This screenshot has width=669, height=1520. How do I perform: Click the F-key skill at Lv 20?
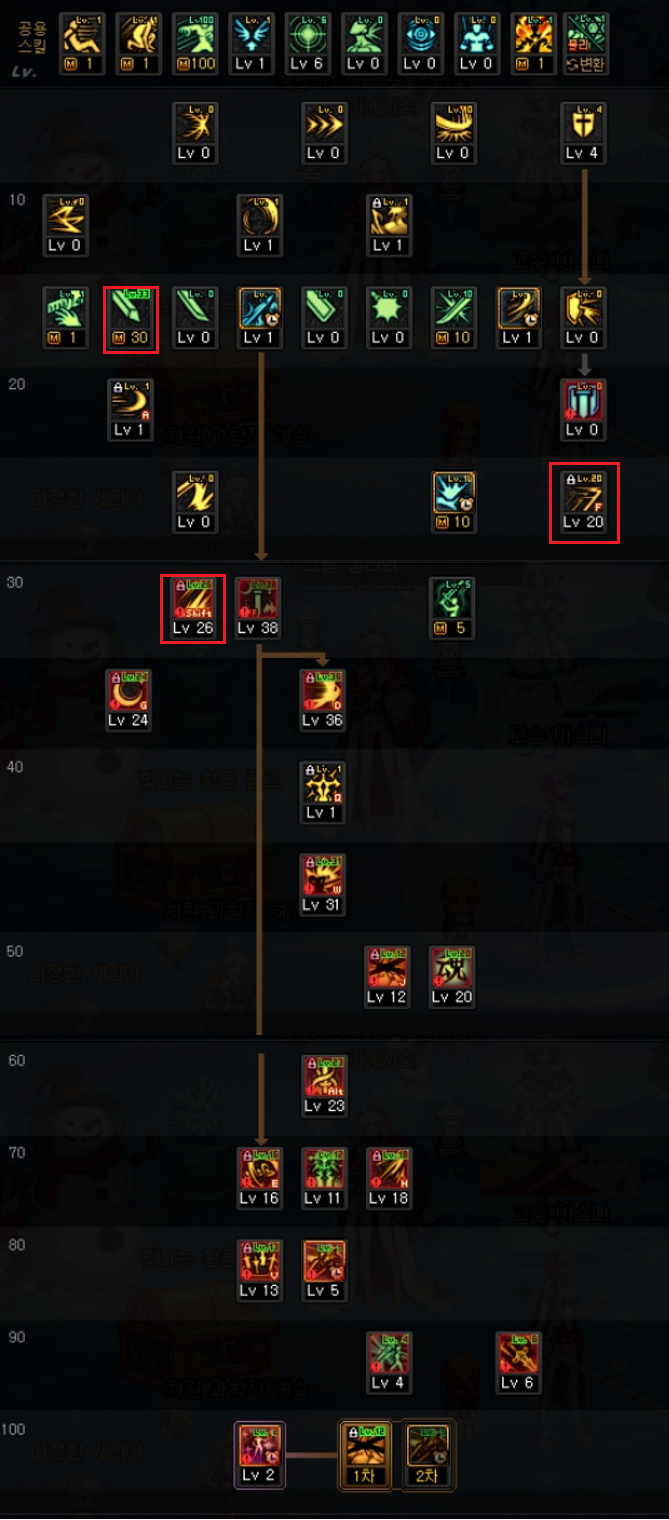[x=584, y=502]
